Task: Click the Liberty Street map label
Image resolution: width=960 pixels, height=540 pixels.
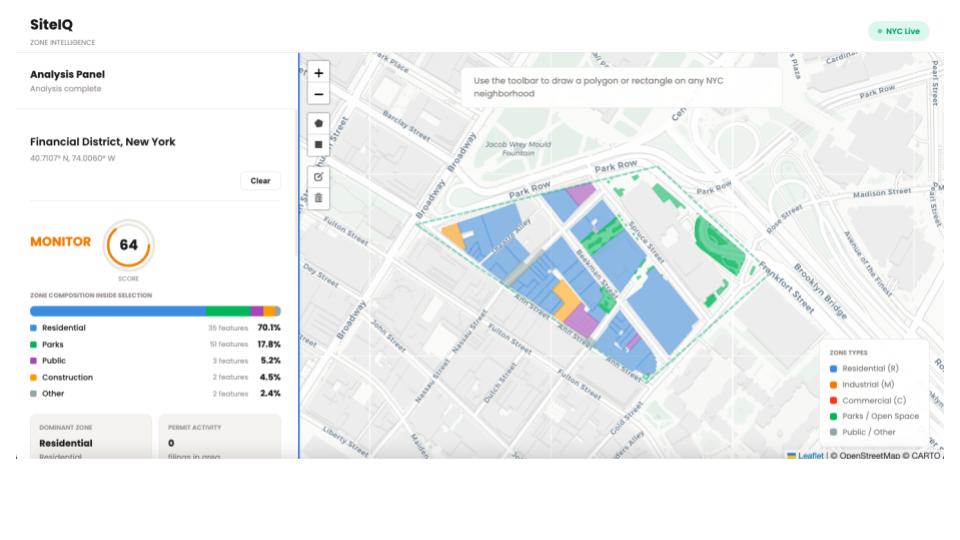Action: point(346,441)
